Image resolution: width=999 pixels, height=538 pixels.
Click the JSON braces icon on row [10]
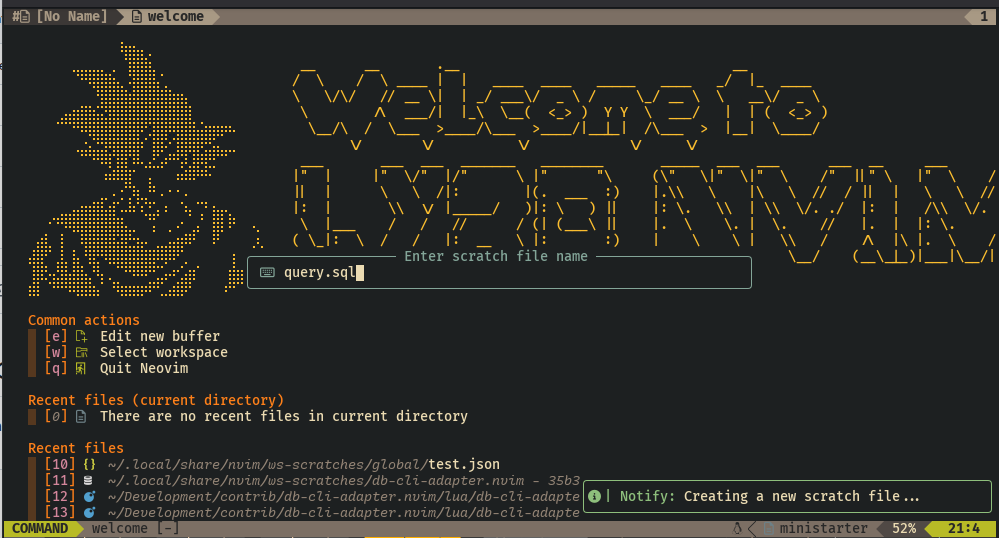tap(89, 464)
